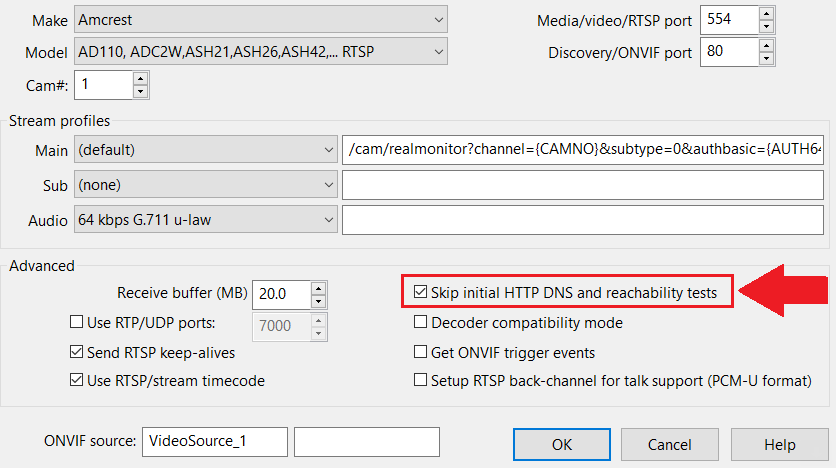Enable Setup RTSP back-channel for talk support
Image resolution: width=836 pixels, height=468 pixels.
(x=420, y=380)
